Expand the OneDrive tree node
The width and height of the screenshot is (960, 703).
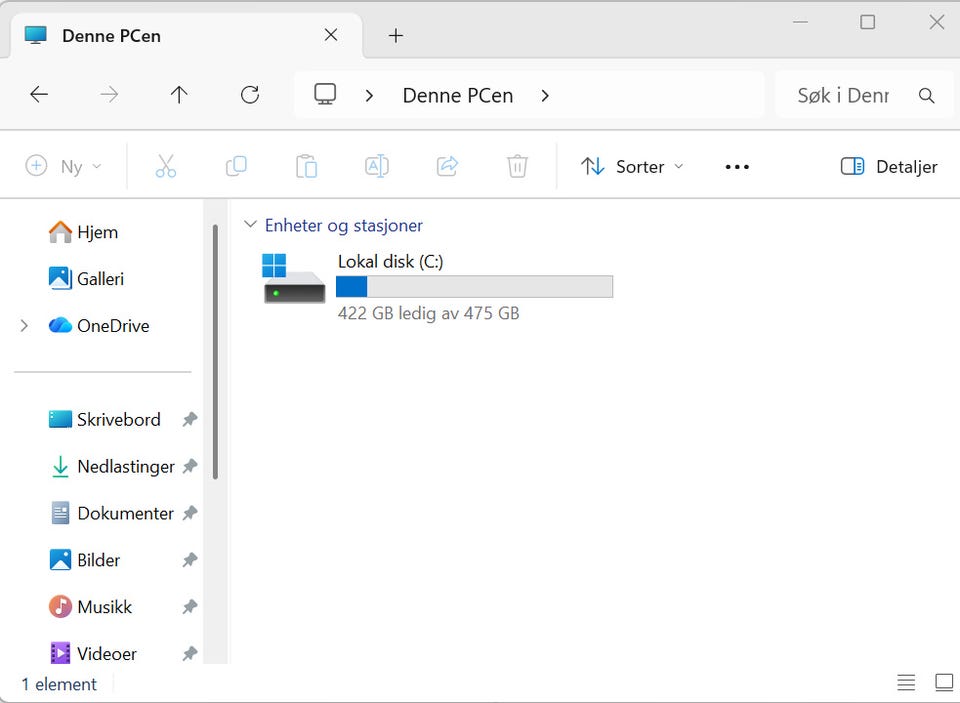(24, 326)
